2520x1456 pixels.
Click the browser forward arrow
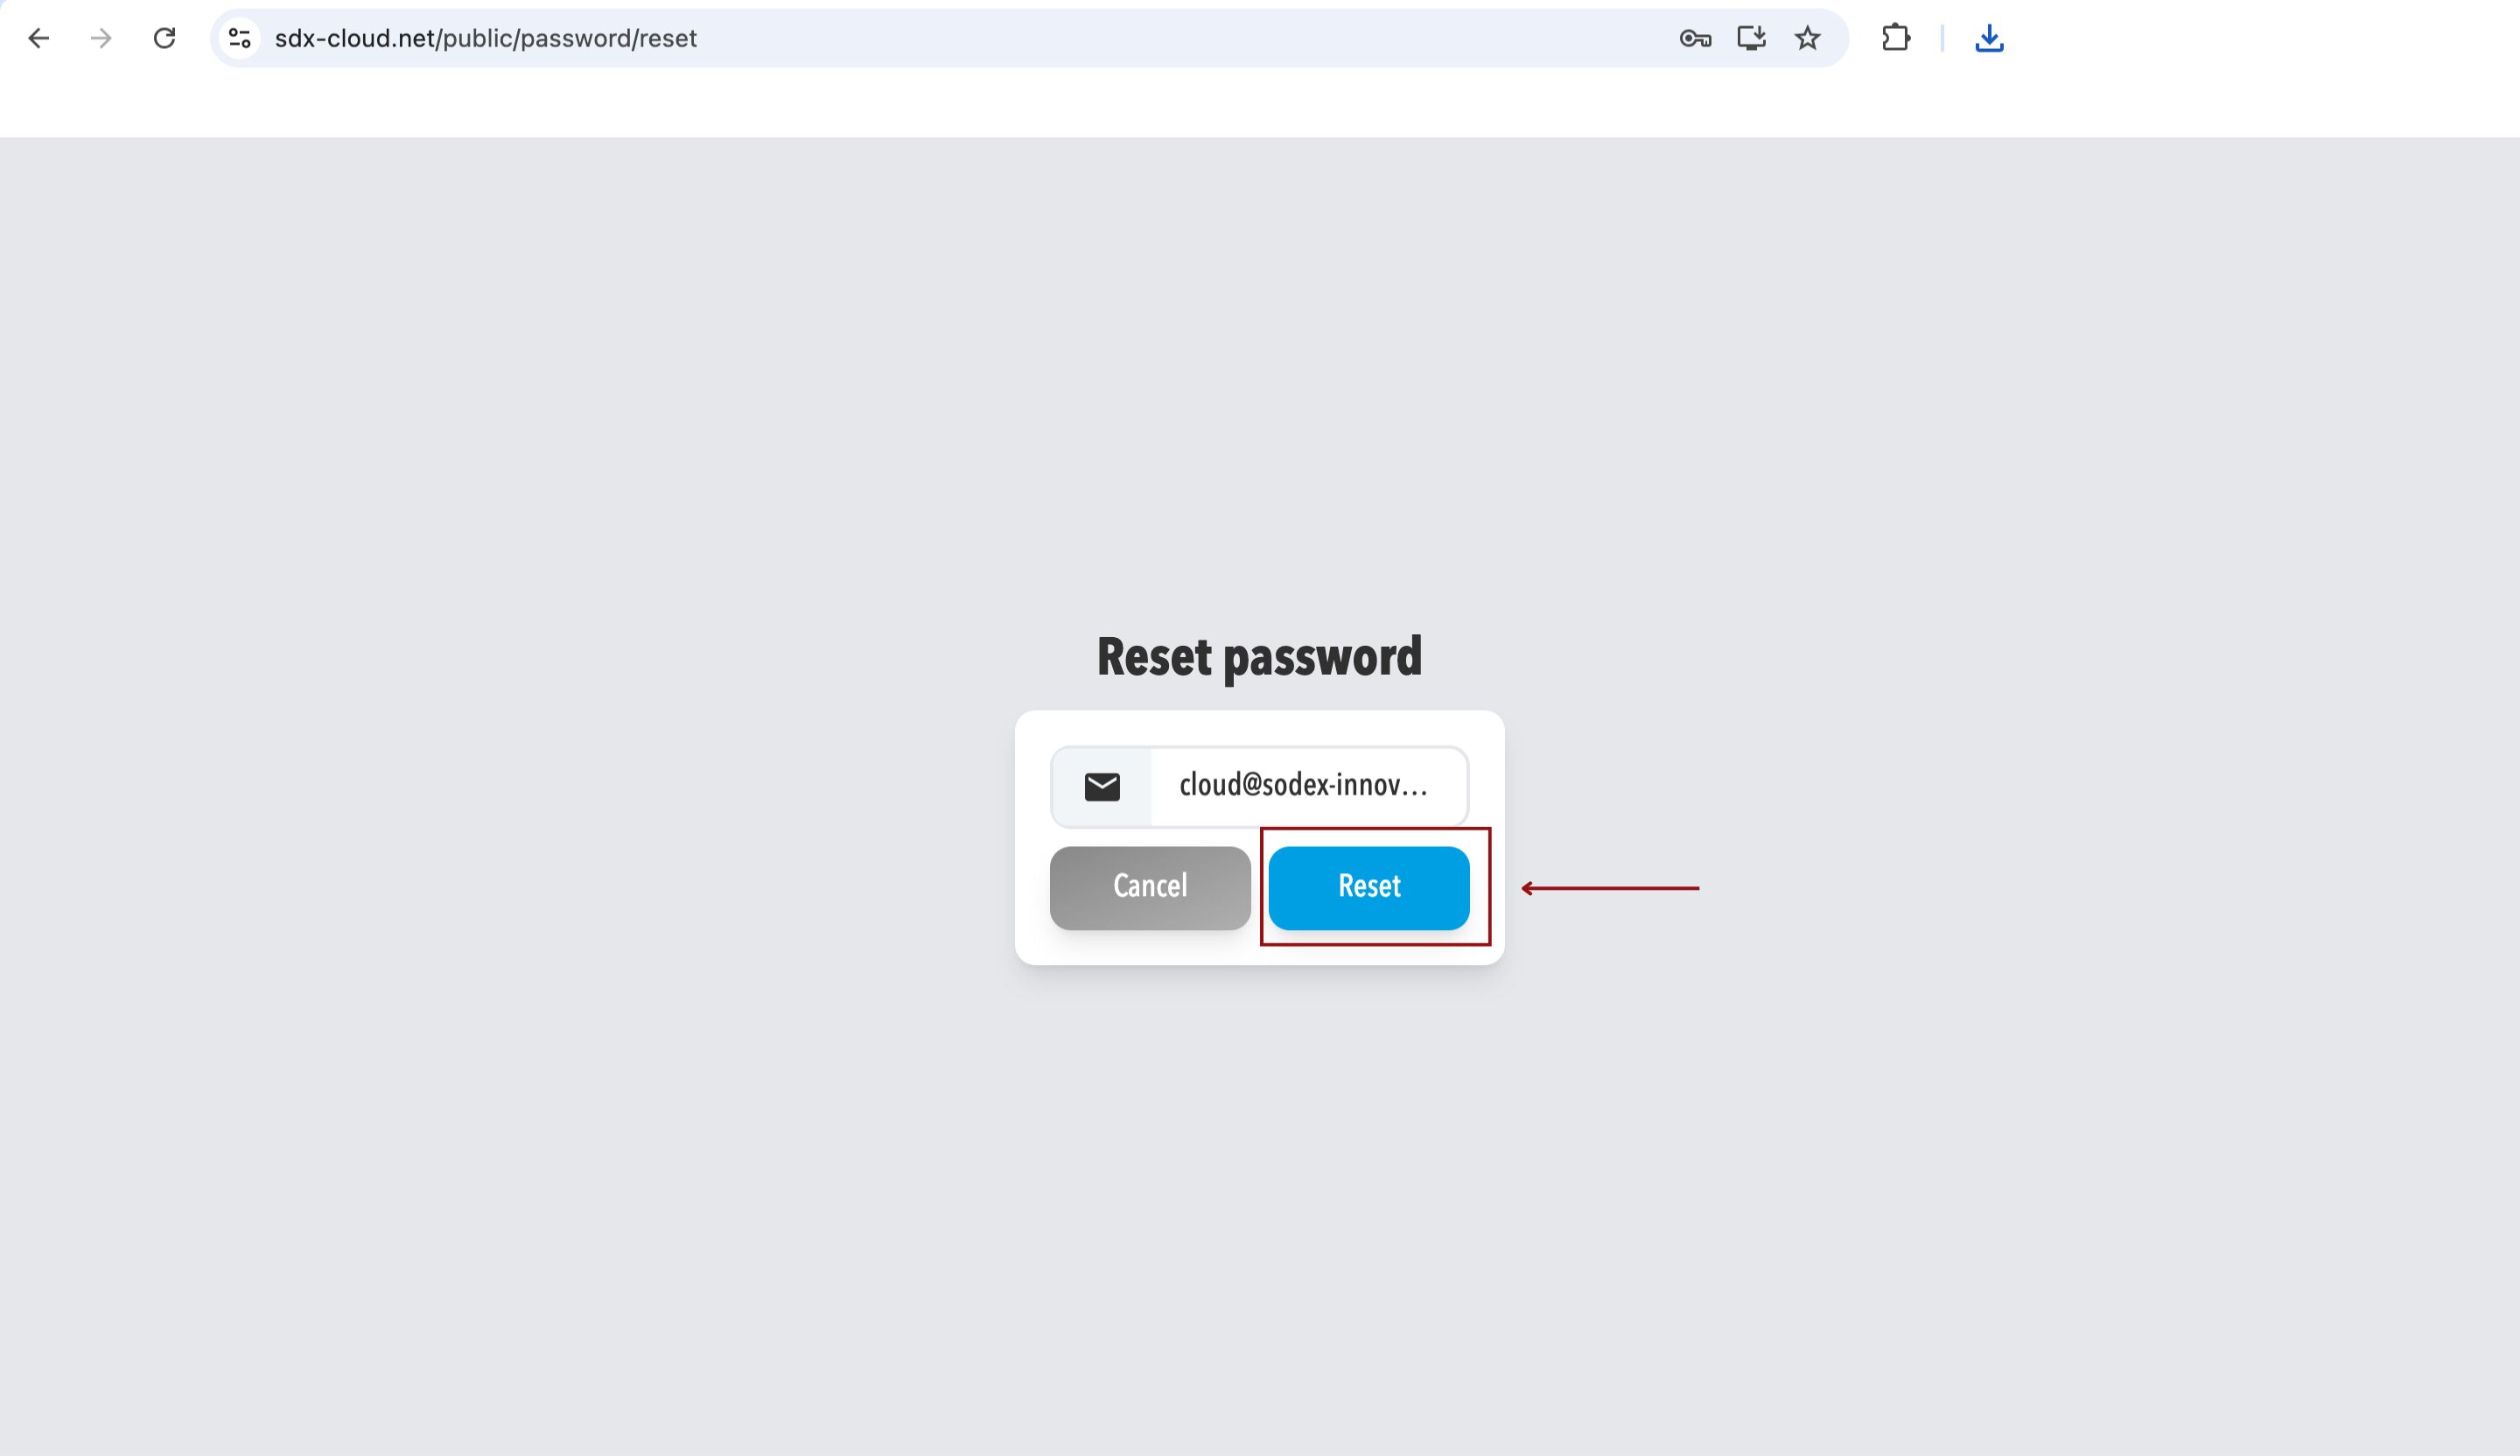101,38
